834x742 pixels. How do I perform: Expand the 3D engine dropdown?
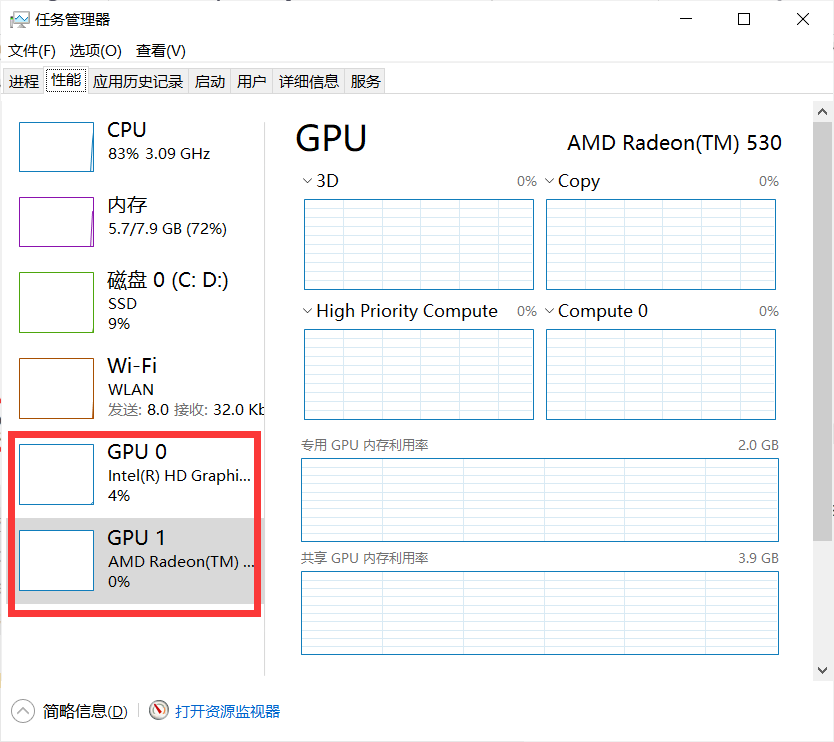coord(306,181)
